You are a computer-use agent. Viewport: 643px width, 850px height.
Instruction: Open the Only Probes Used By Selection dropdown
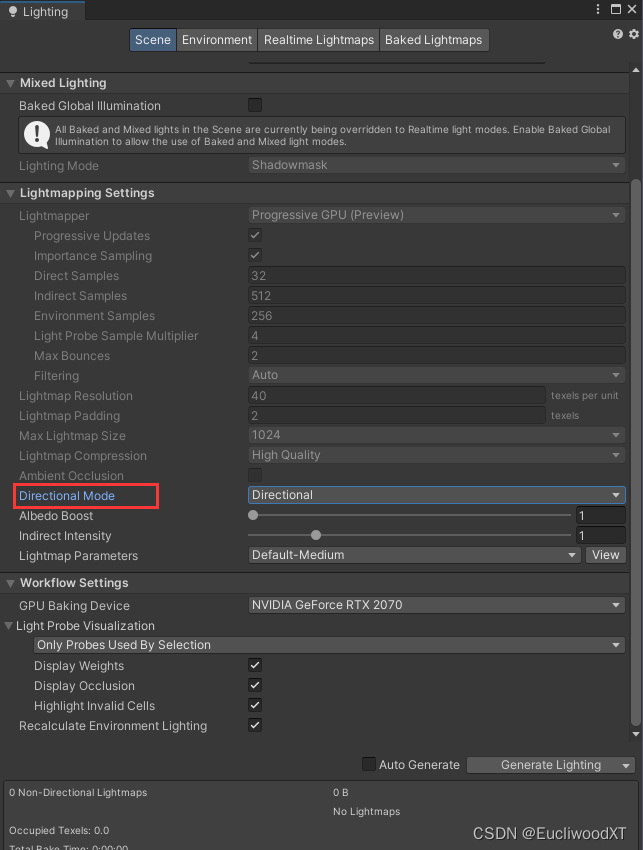tap(329, 645)
